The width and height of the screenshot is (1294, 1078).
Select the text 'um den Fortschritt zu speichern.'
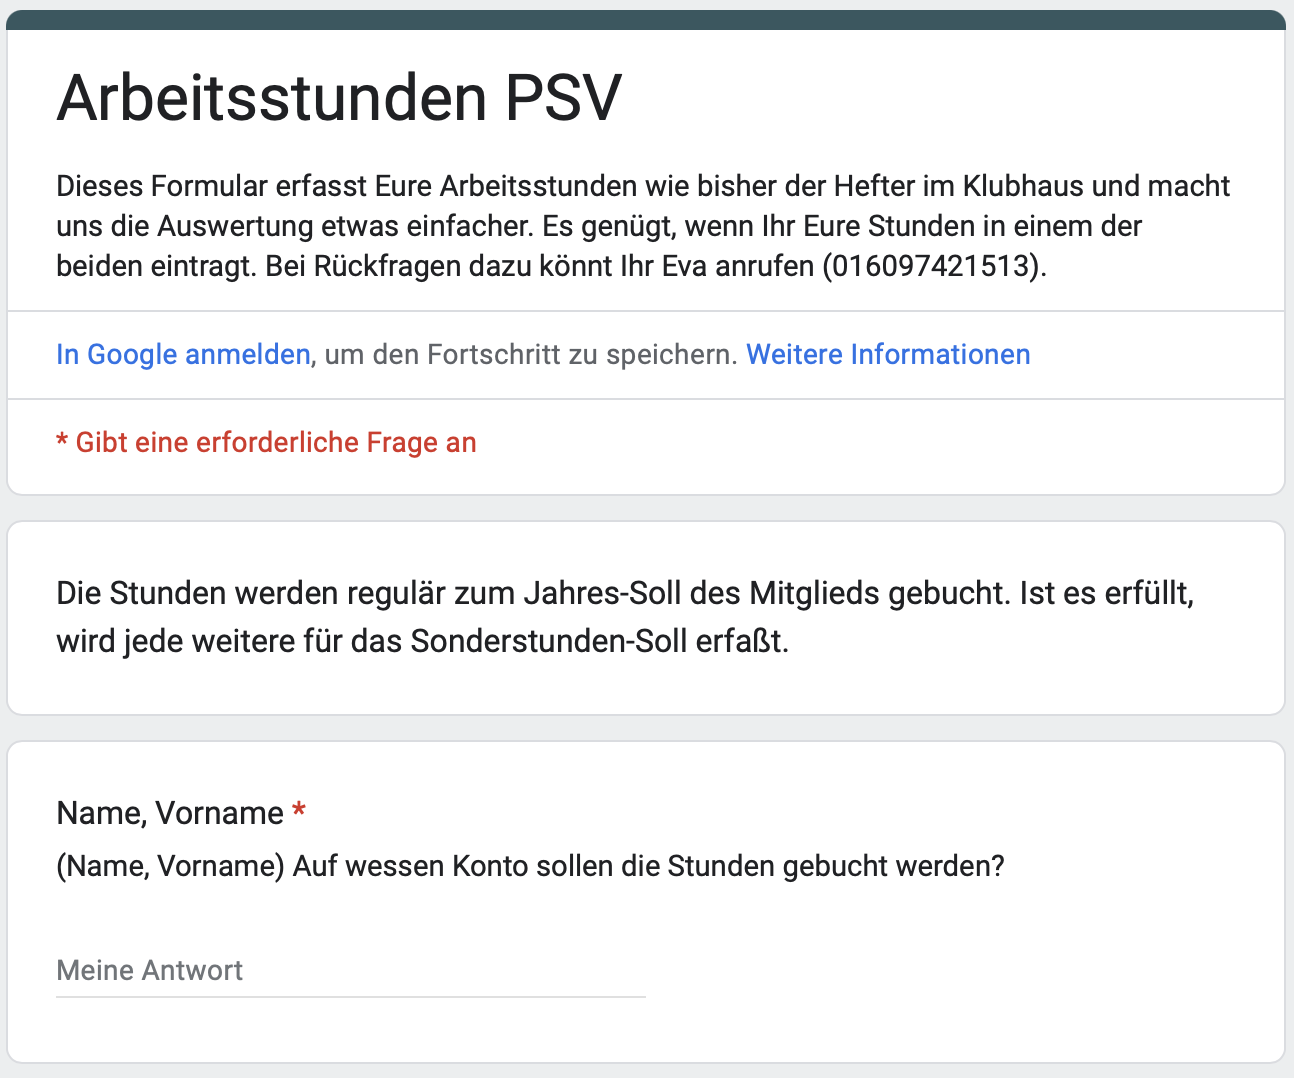click(x=532, y=355)
